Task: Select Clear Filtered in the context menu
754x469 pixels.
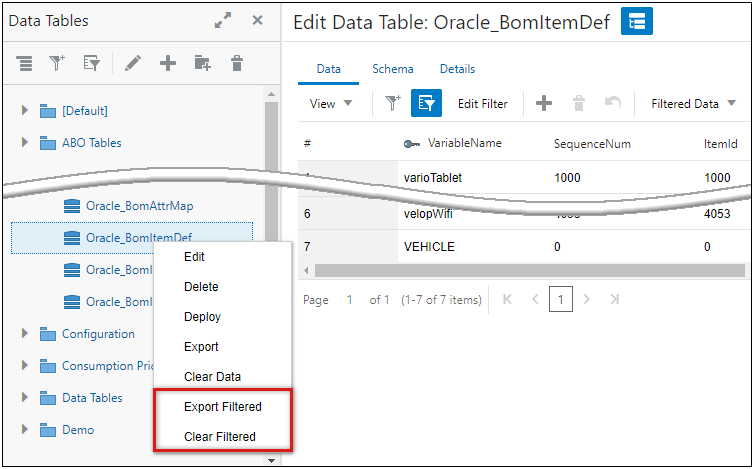Action: click(220, 436)
